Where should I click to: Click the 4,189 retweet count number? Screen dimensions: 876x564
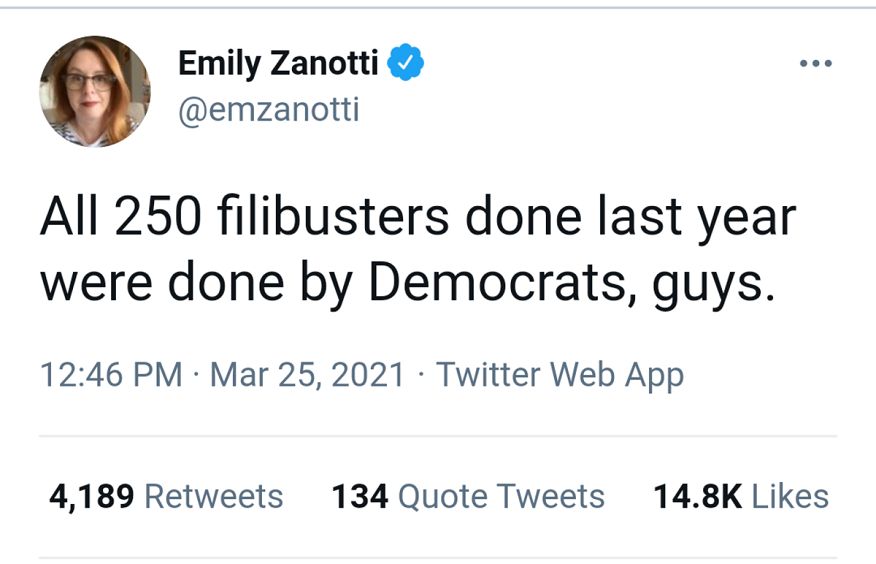pos(92,496)
